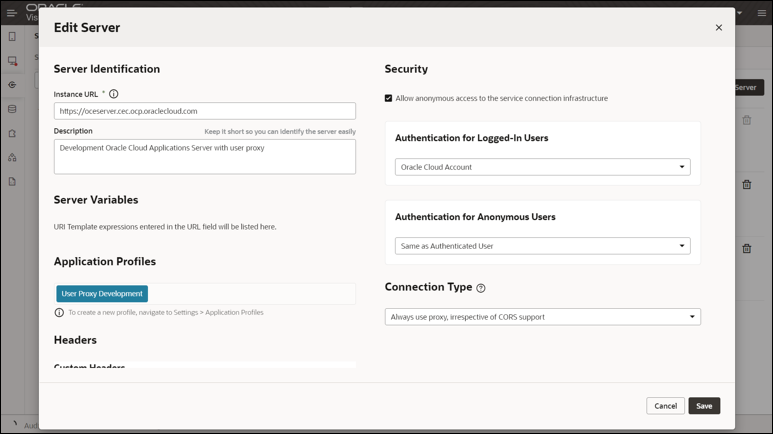Click 'Keep it short' description hint text
Screen dimensions: 773x434
tap(280, 132)
